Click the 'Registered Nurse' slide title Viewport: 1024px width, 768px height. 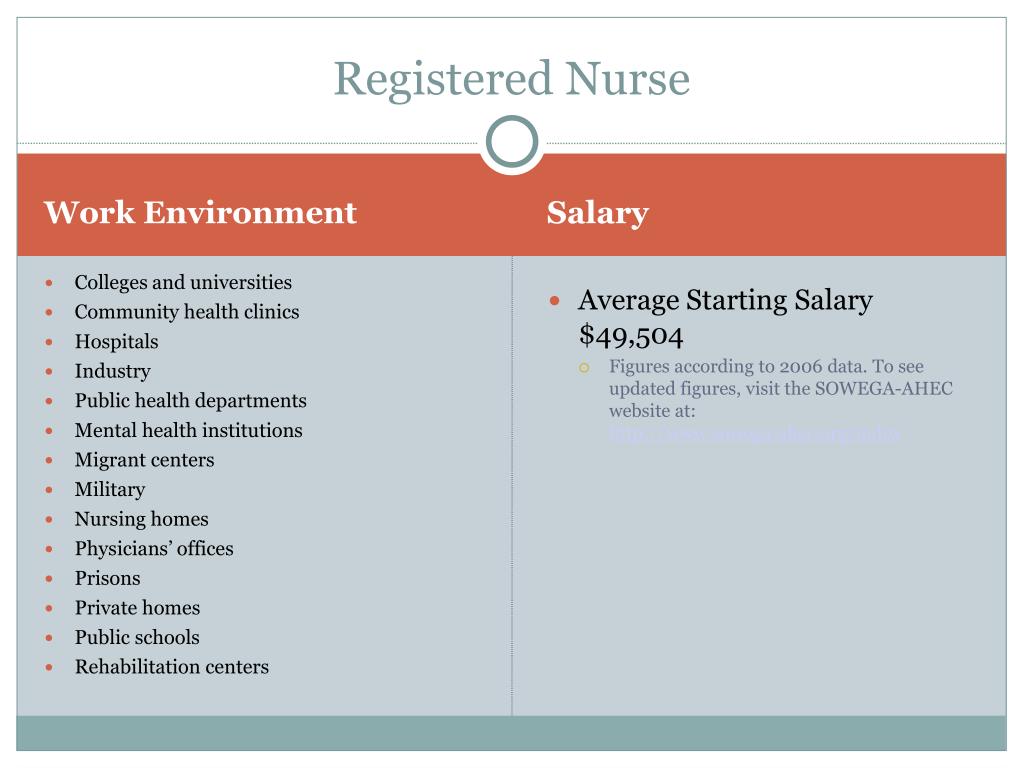(511, 79)
